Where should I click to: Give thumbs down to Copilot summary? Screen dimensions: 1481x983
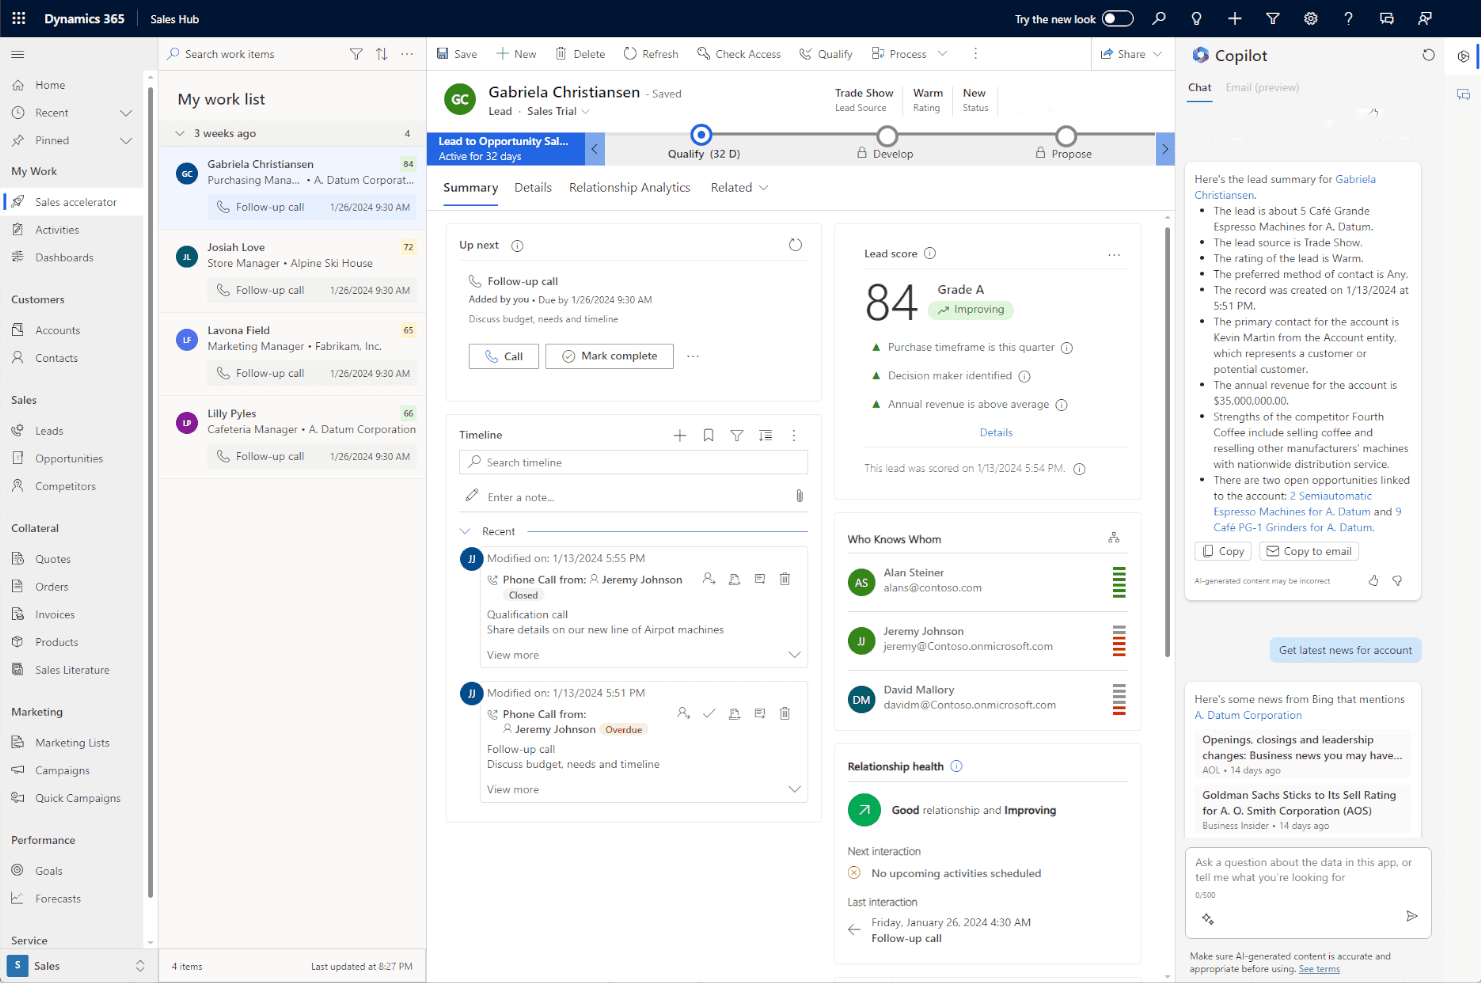1397,580
